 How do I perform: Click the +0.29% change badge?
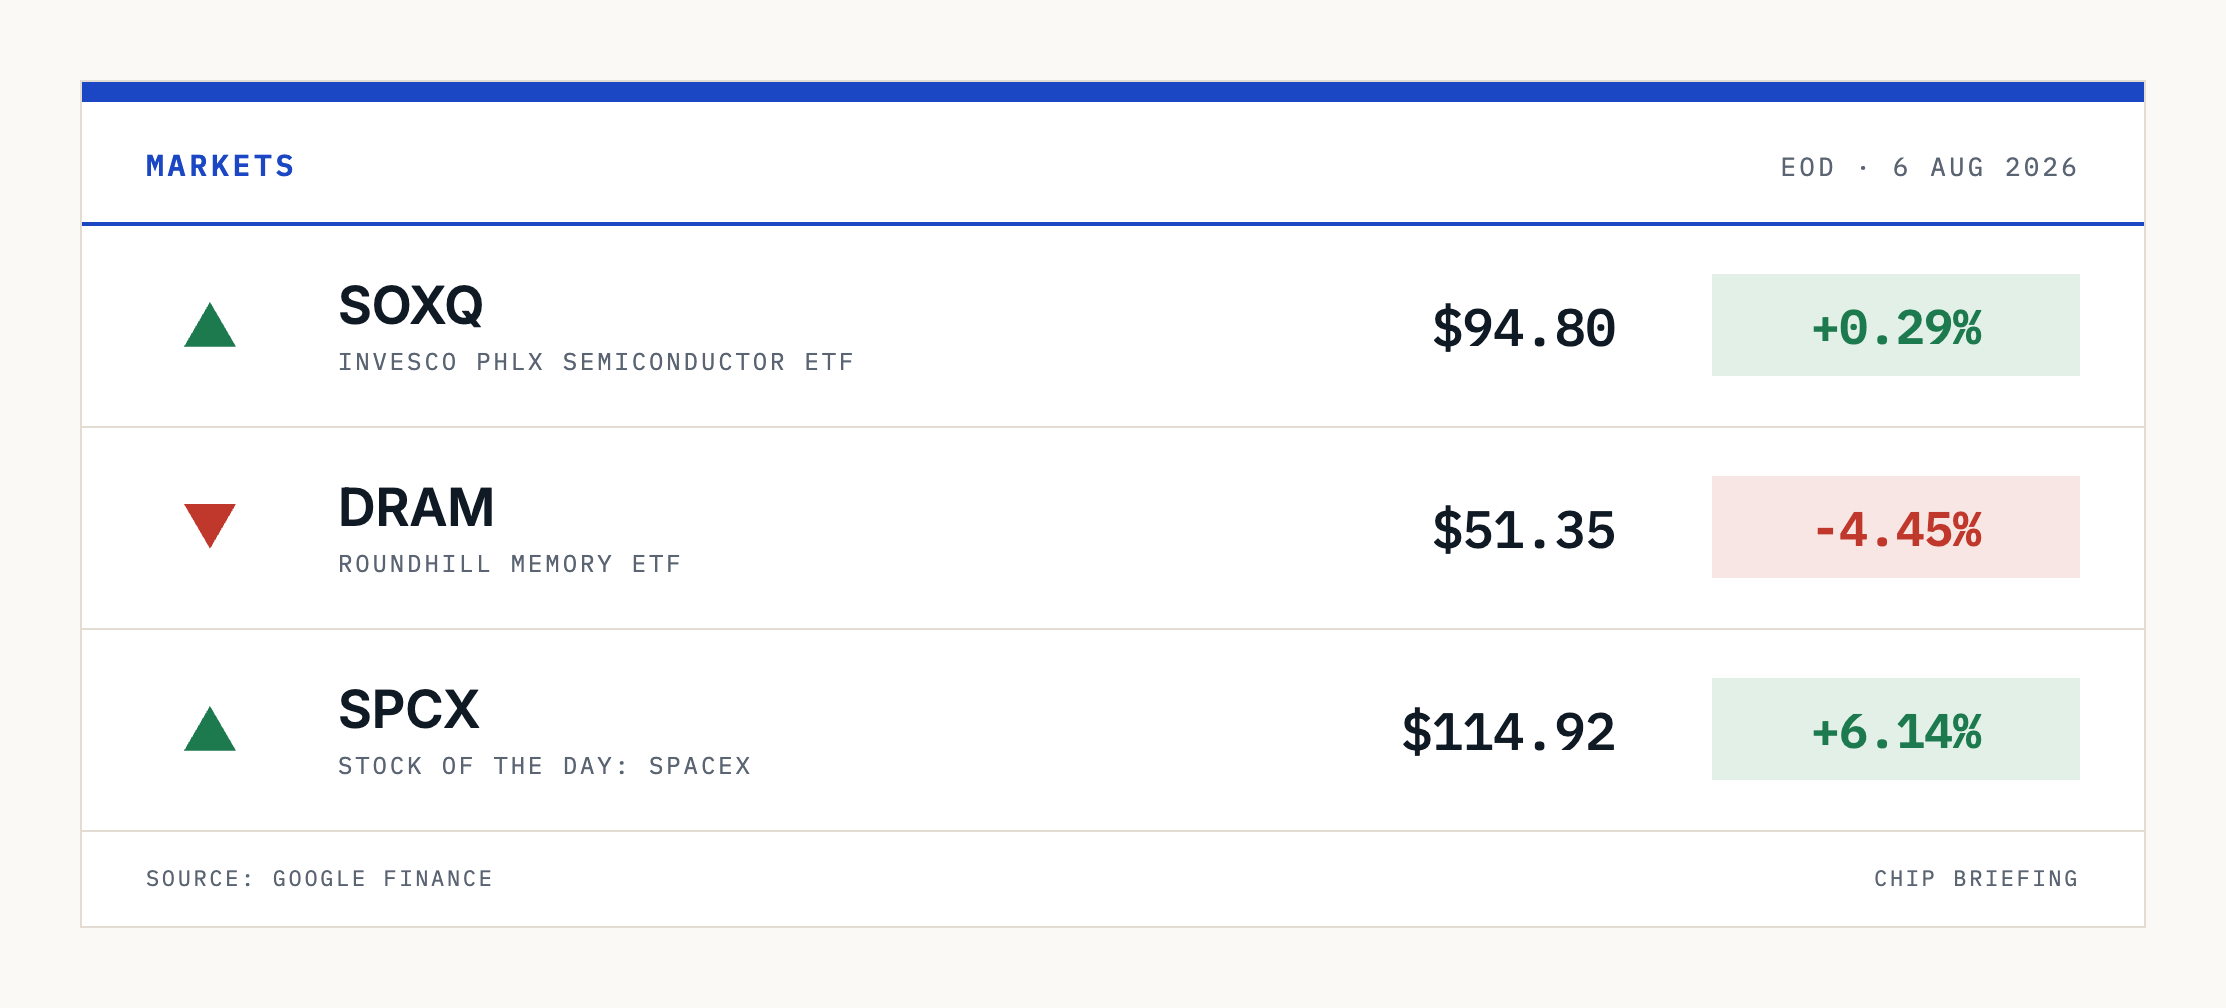click(x=1896, y=325)
